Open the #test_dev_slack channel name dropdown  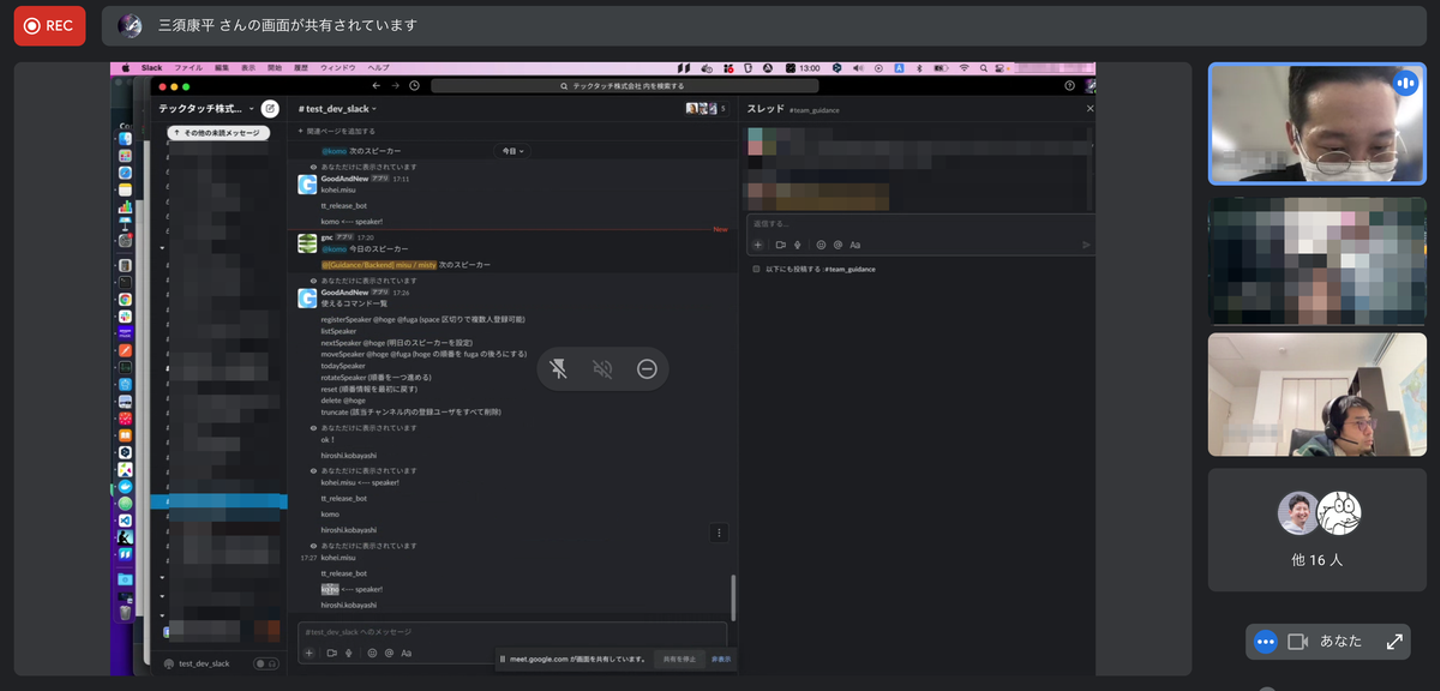click(x=337, y=108)
